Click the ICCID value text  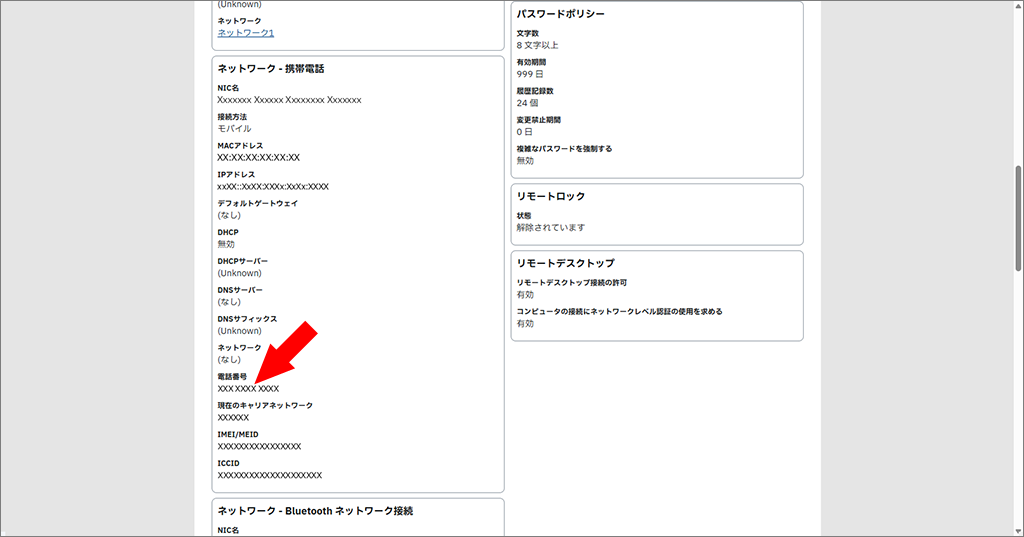[x=269, y=475]
